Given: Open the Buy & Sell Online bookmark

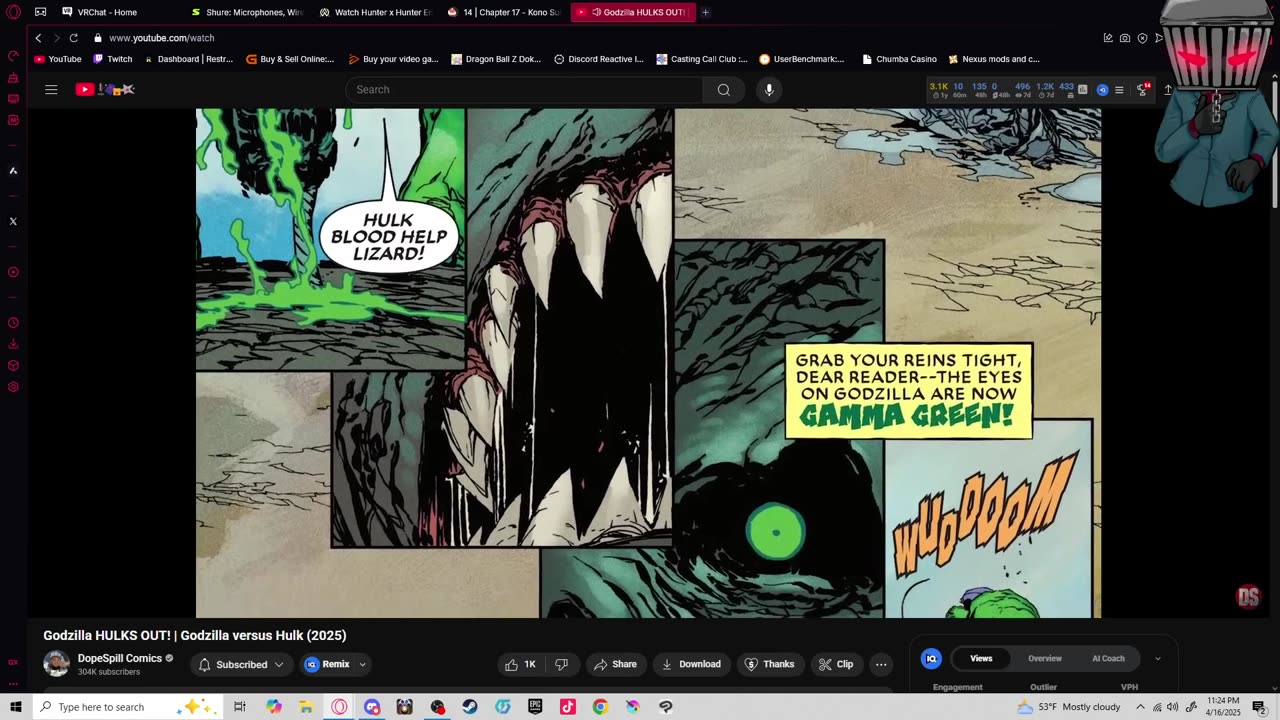Looking at the screenshot, I should (x=290, y=59).
